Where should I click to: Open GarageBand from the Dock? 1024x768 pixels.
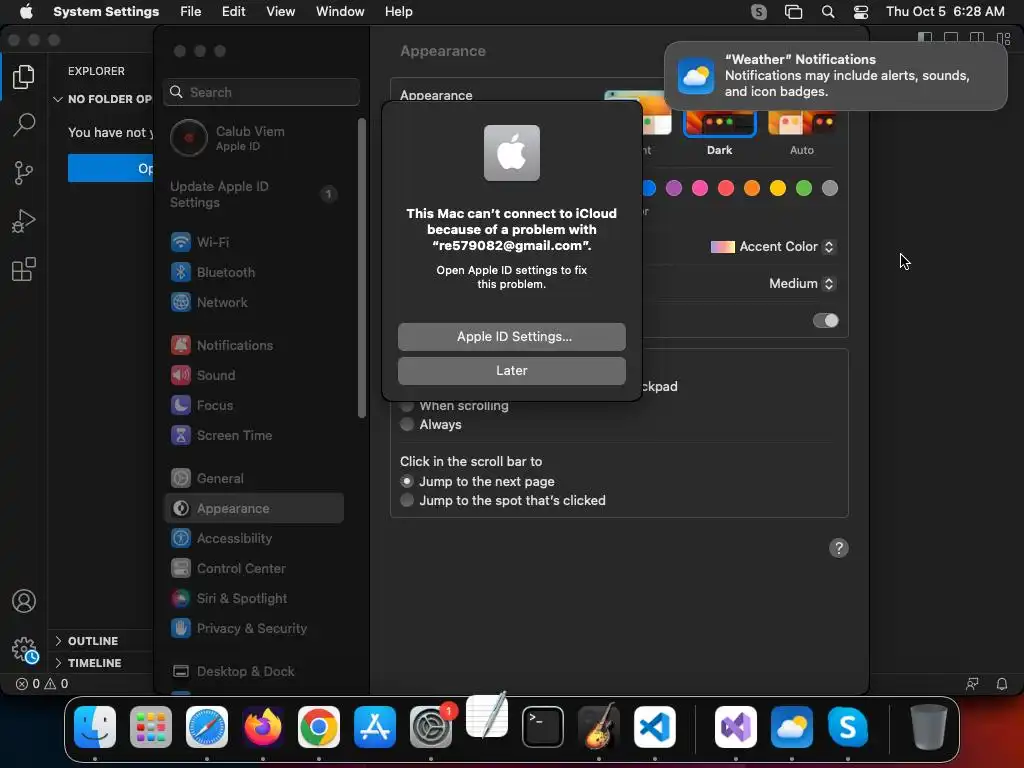click(x=599, y=726)
